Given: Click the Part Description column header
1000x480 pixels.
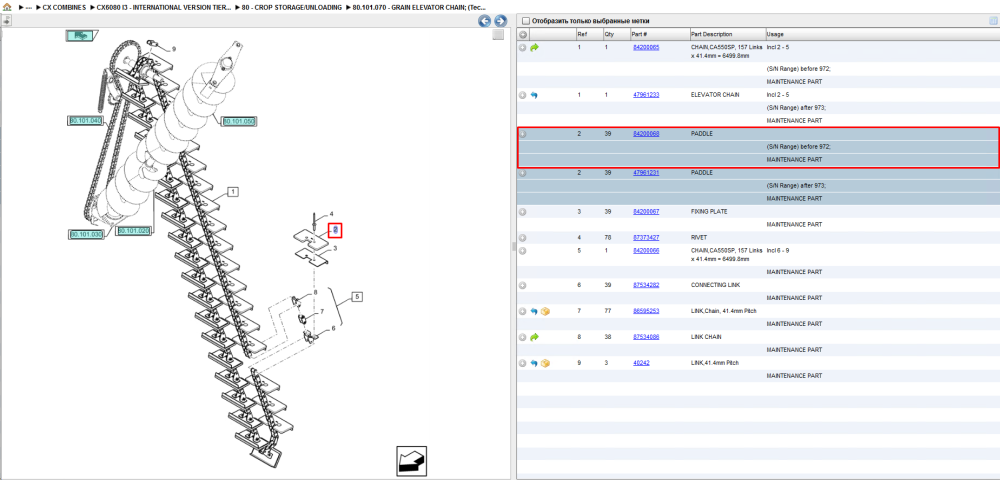Looking at the screenshot, I should pos(711,34).
